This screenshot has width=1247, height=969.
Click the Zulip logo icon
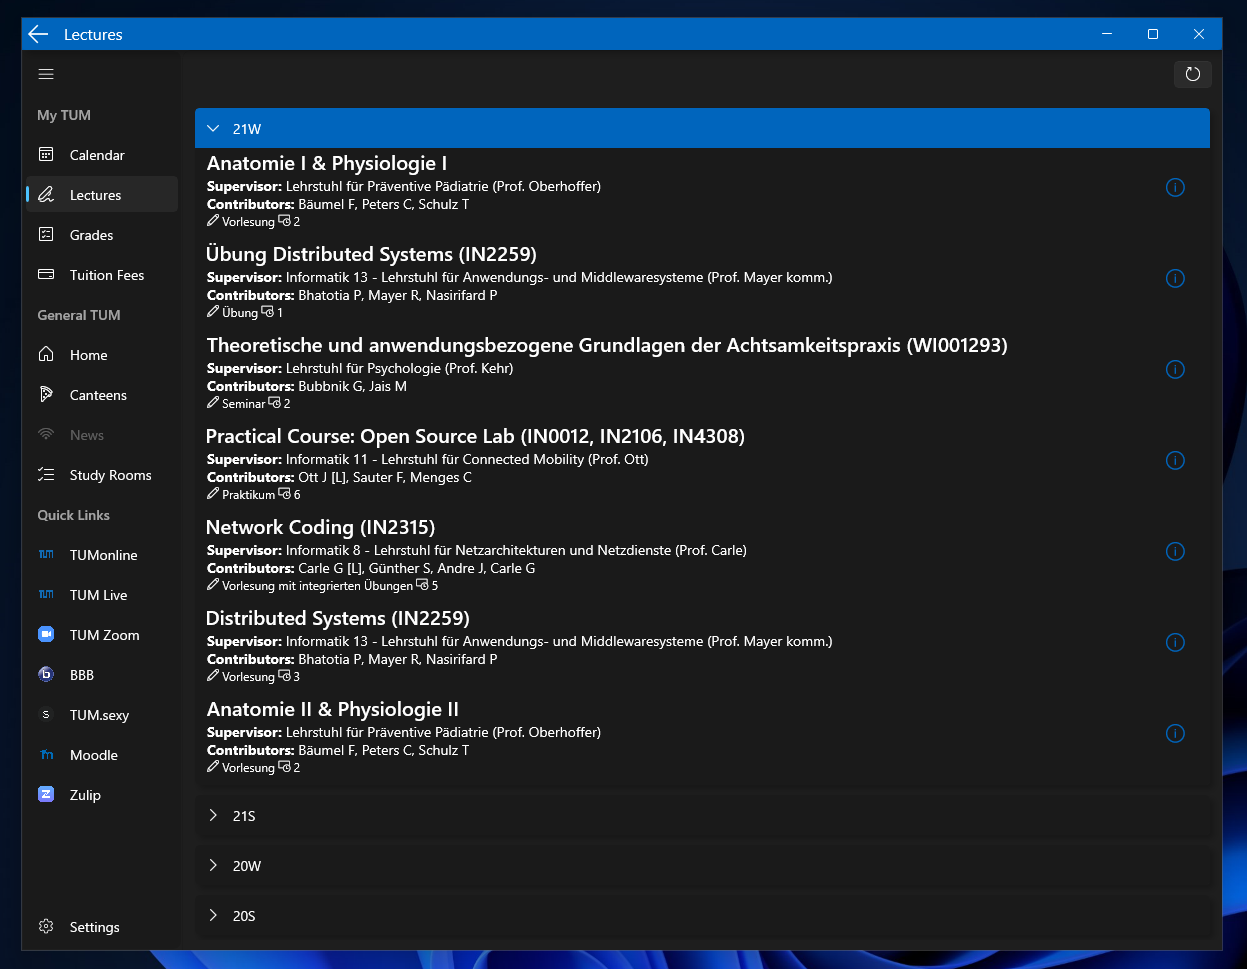tap(46, 794)
